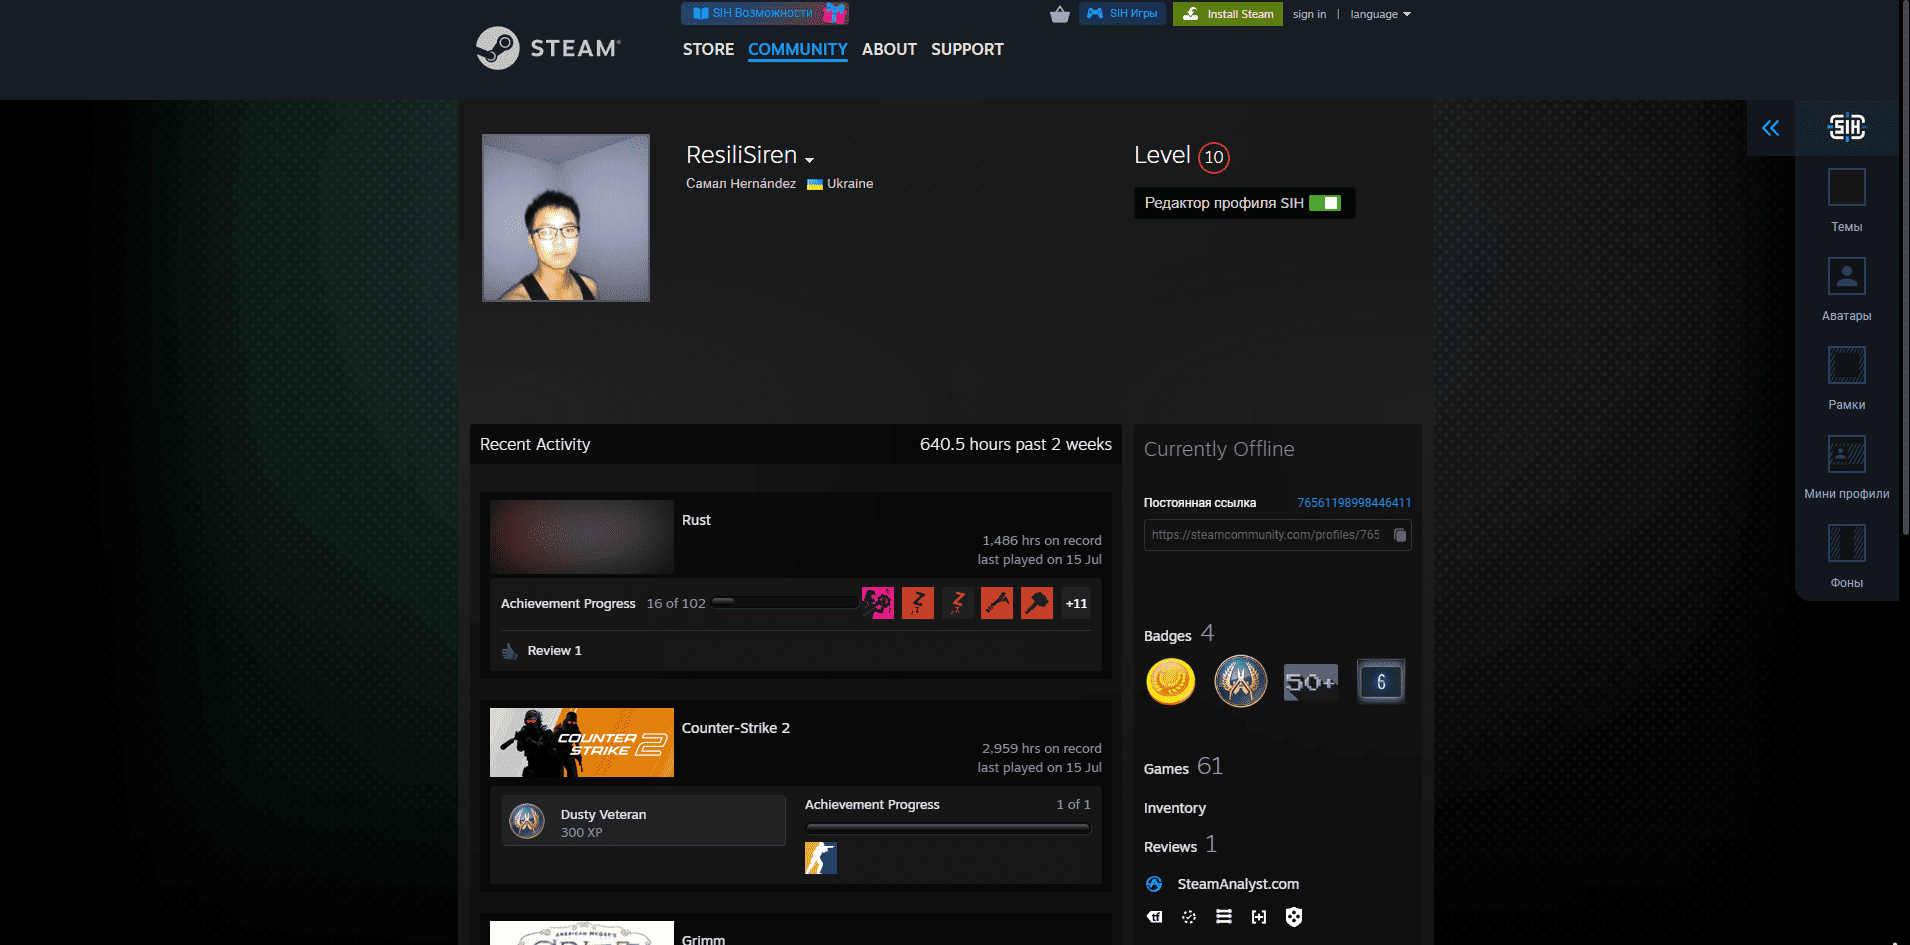Viewport: 1910px width, 945px height.
Task: Click the pink Rust achievement icon
Action: 877,603
